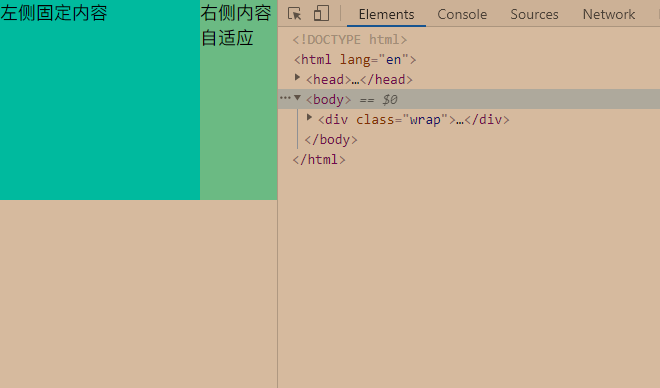Open the Sources tab

(534, 14)
